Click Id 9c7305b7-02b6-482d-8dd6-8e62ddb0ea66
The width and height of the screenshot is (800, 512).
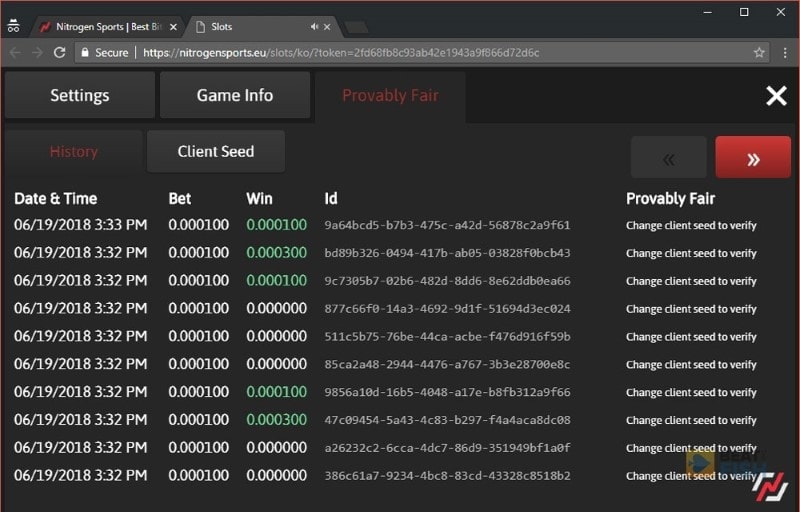click(x=447, y=280)
